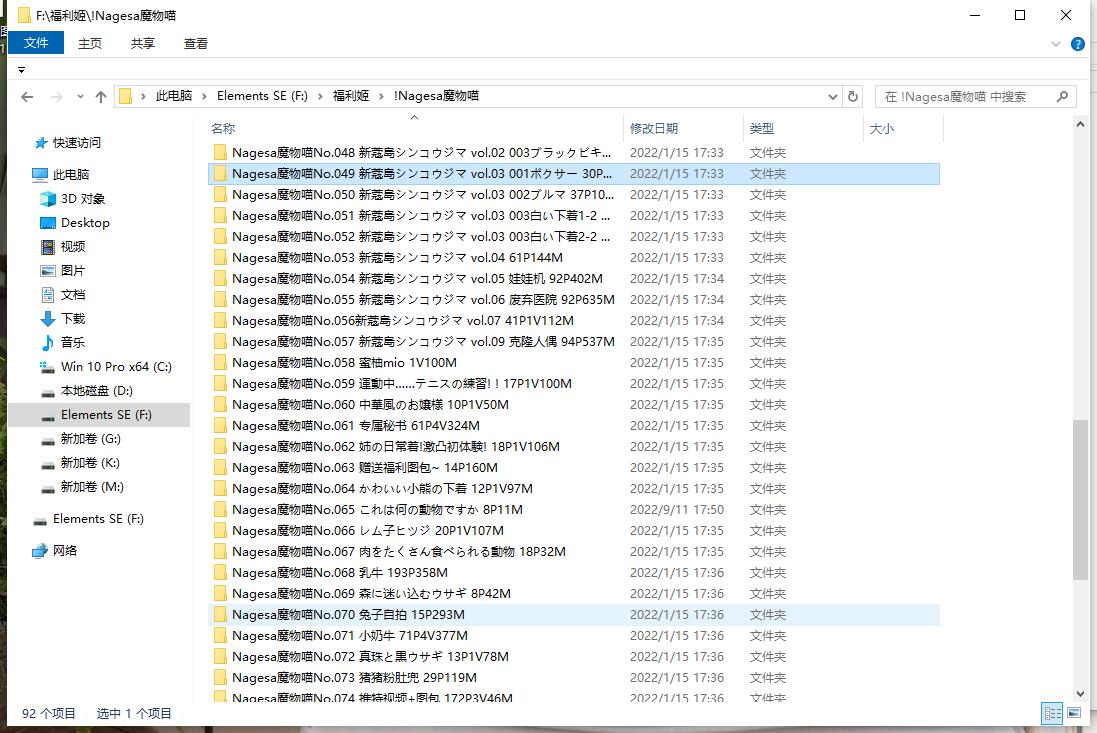Open 音乐 in the sidebar
The width and height of the screenshot is (1097, 733).
click(63, 342)
